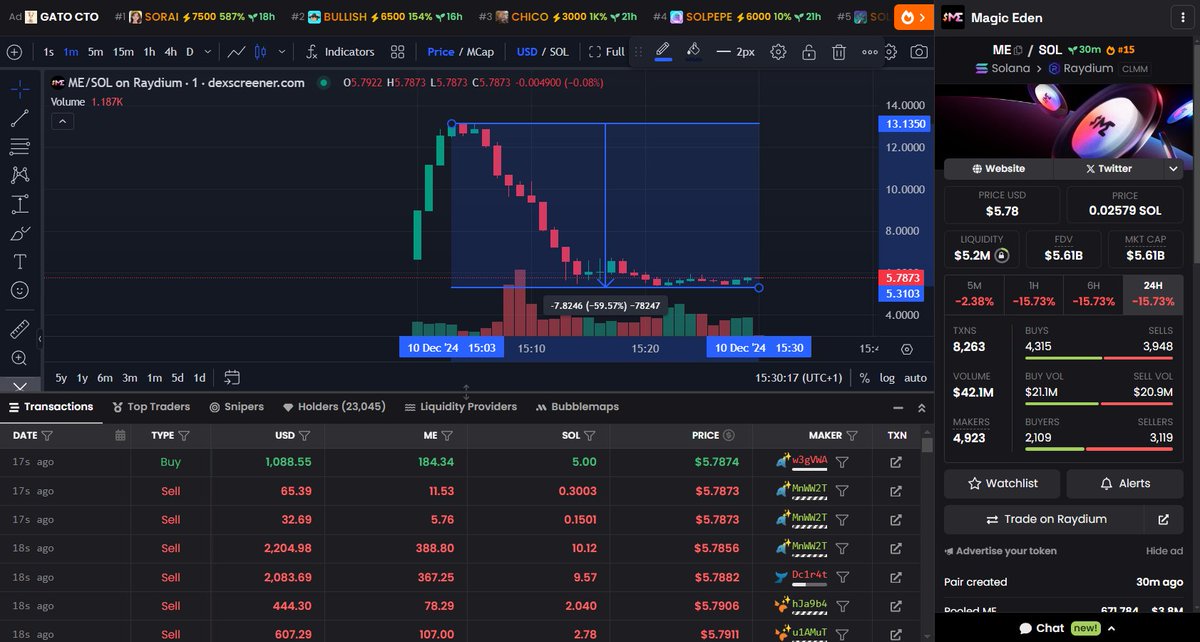The width and height of the screenshot is (1200, 642).
Task: Open transaction link for the 1,088.55 Buy row
Action: click(896, 462)
